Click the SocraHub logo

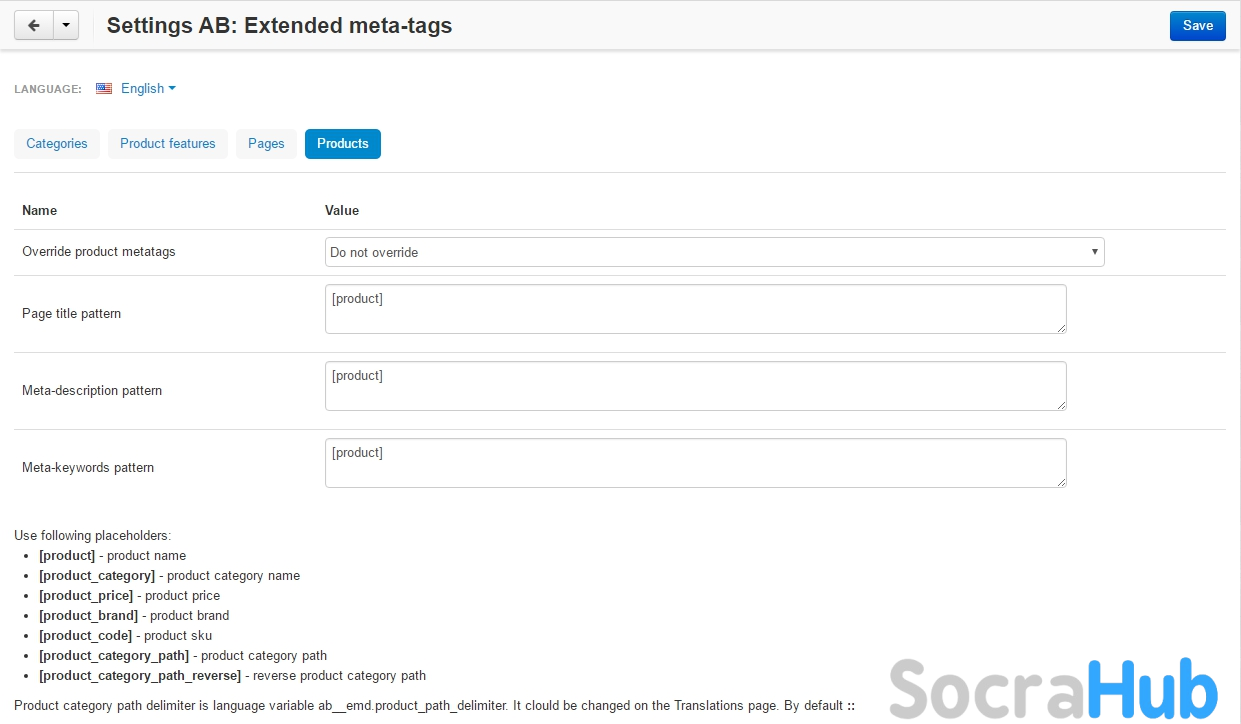pyautogui.click(x=1053, y=688)
